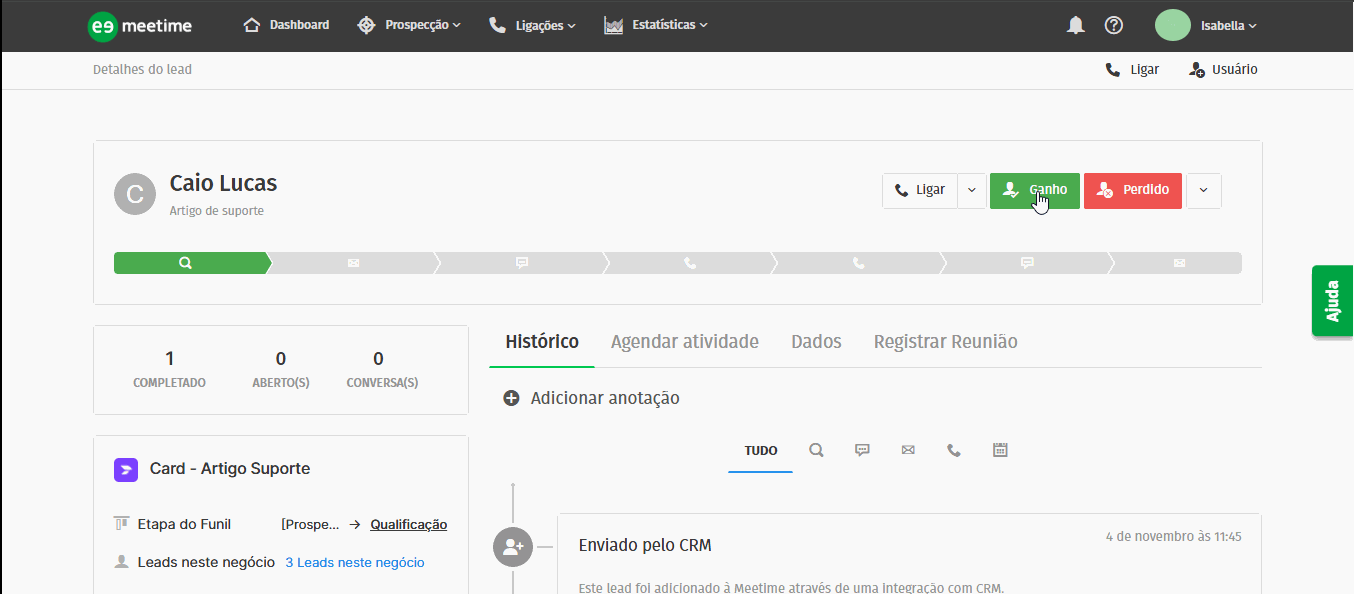The height and width of the screenshot is (594, 1354).
Task: Click the notification bell icon
Action: pos(1076,26)
